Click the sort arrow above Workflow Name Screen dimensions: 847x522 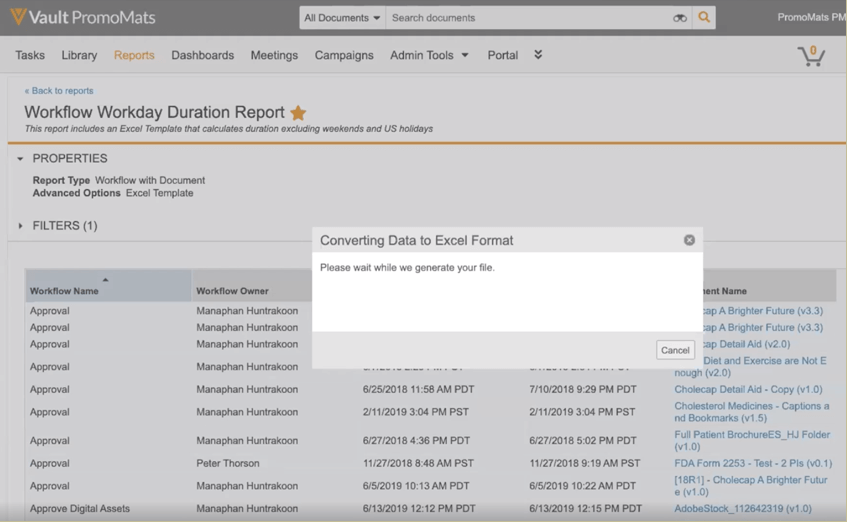click(105, 280)
